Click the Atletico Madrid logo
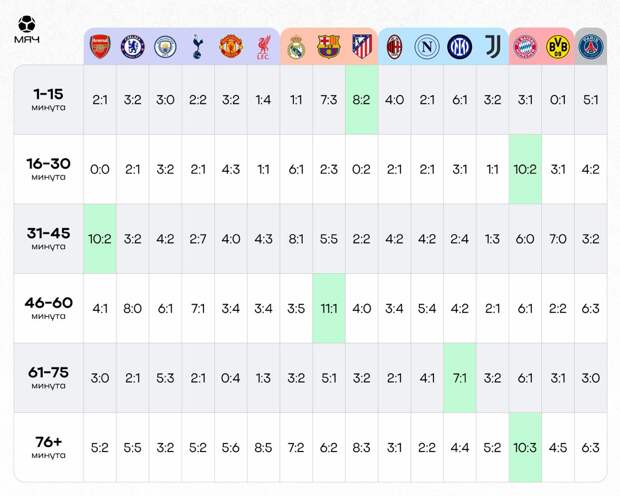Viewport: 620px width, 496px height. click(x=362, y=46)
